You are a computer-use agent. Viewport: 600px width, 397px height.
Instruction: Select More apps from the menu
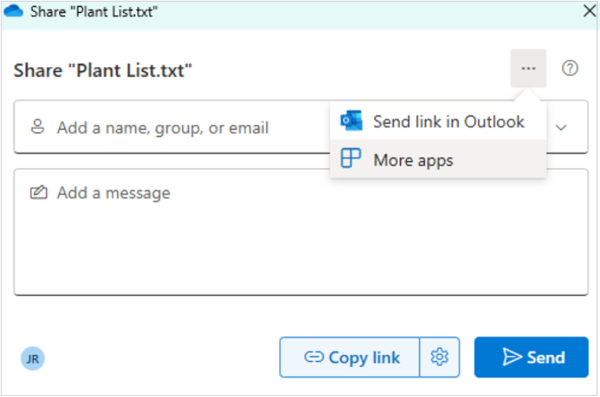click(x=438, y=159)
